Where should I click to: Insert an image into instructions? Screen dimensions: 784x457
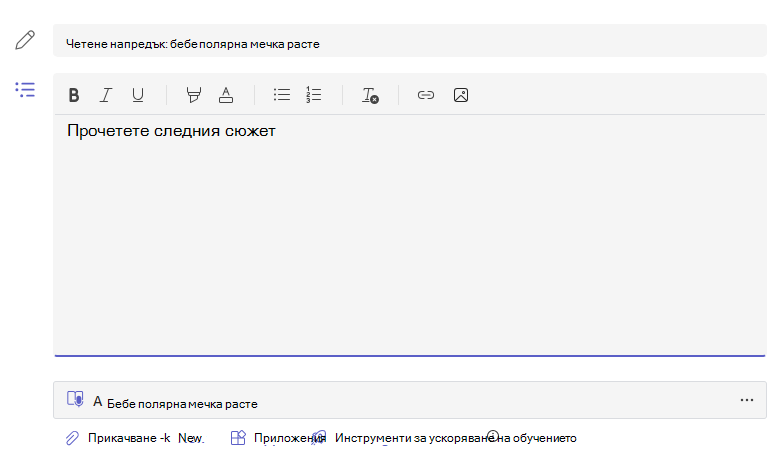click(x=461, y=95)
